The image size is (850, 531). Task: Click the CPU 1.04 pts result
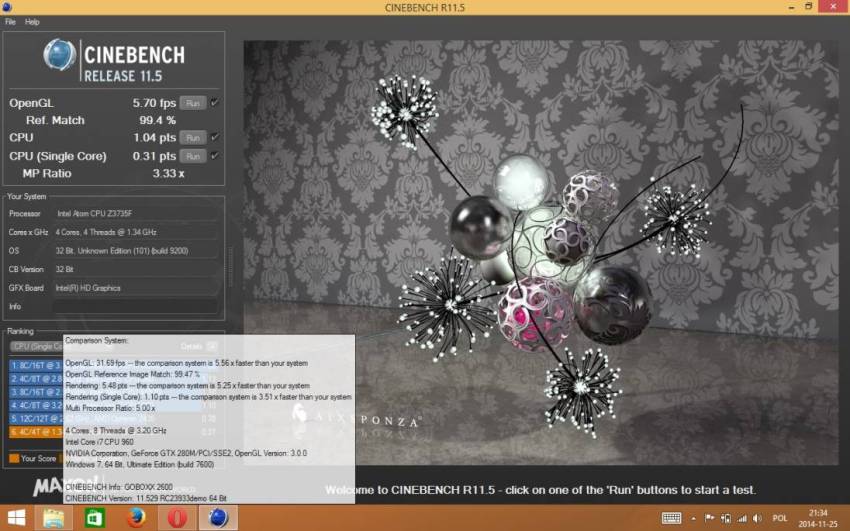[154, 138]
